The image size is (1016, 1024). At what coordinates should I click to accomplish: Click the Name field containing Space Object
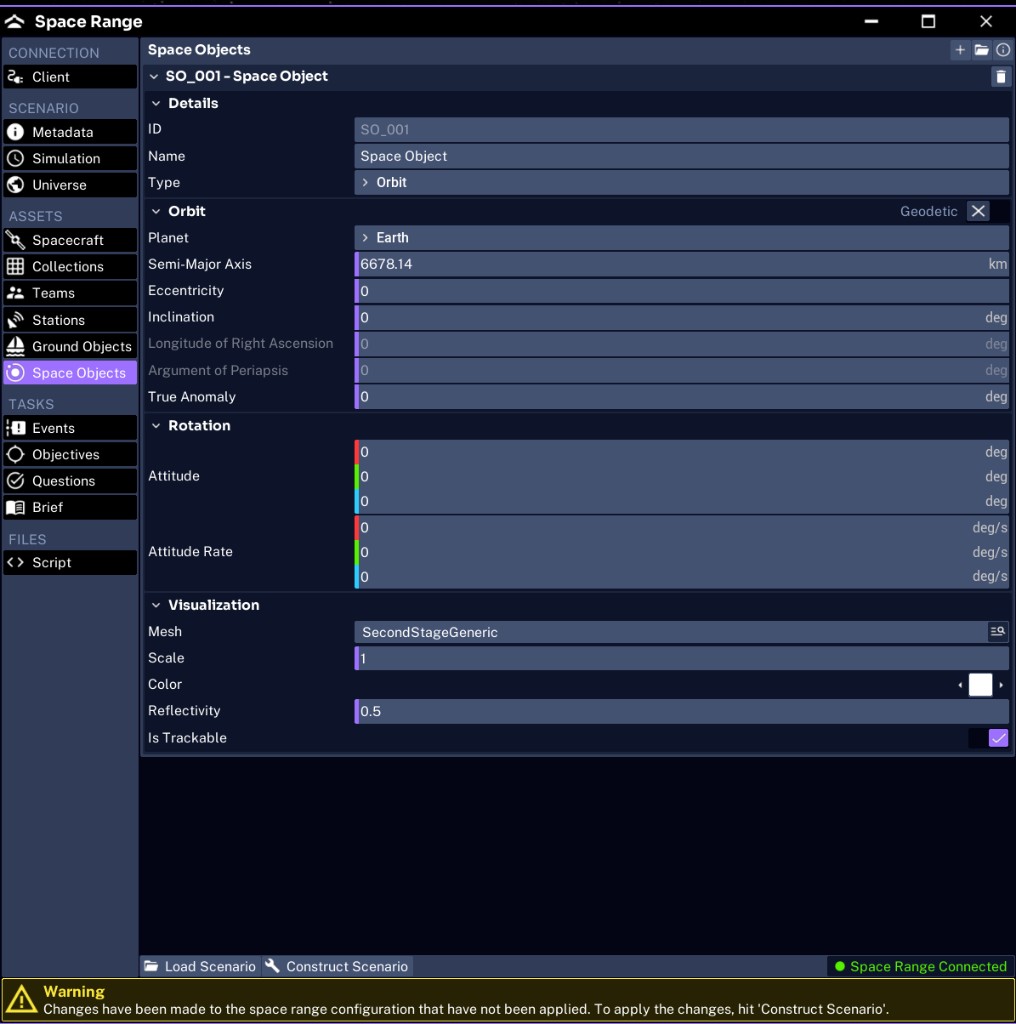pos(682,156)
